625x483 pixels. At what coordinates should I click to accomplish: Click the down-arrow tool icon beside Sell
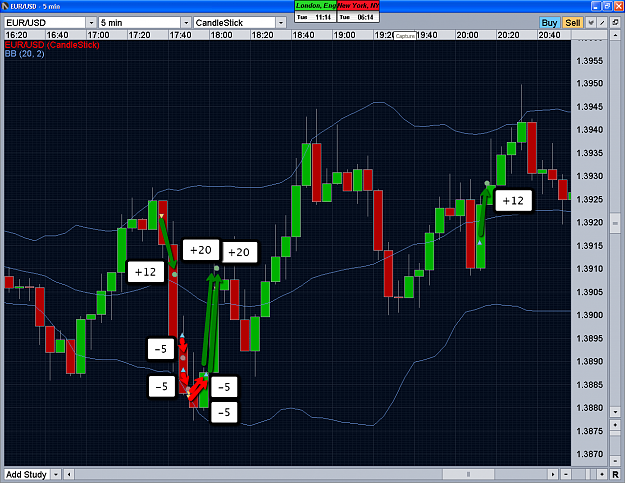[591, 23]
